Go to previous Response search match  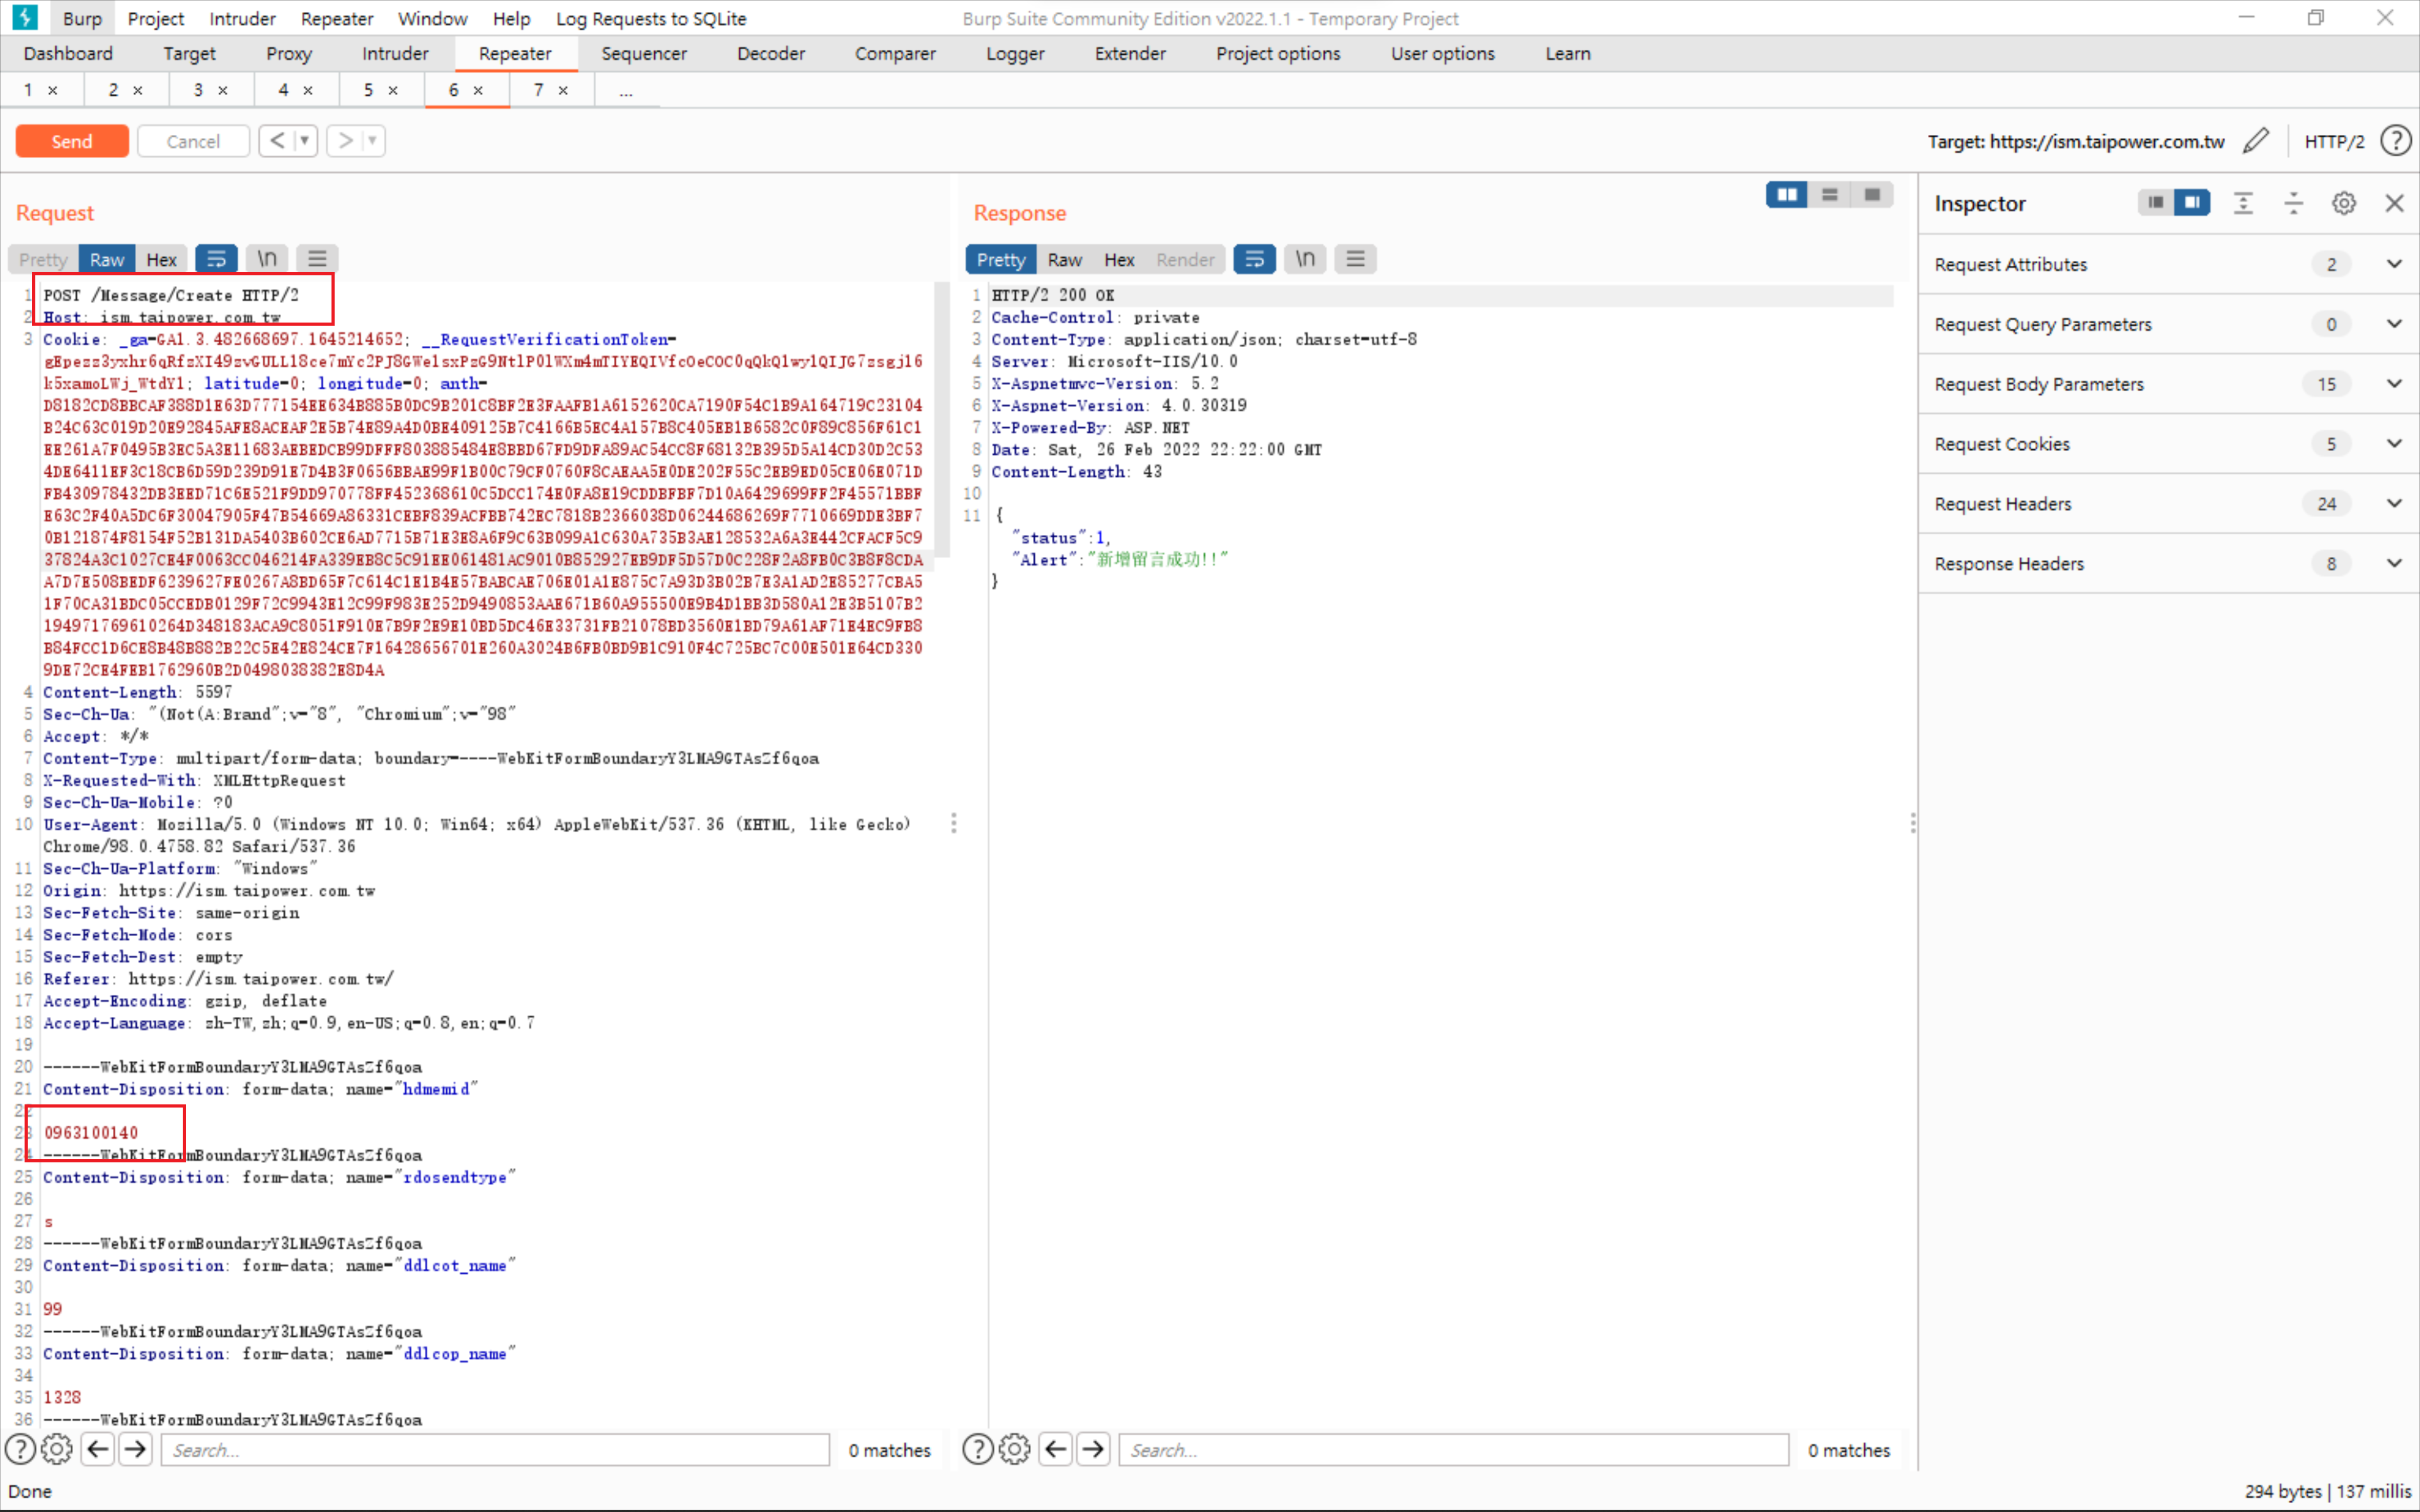coord(1056,1449)
